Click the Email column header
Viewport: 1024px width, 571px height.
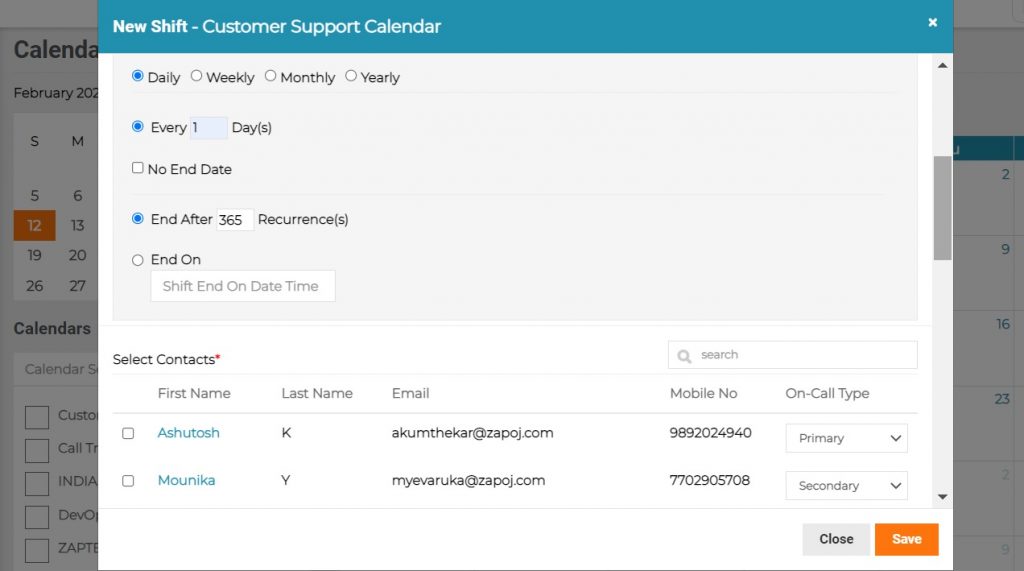(x=410, y=393)
